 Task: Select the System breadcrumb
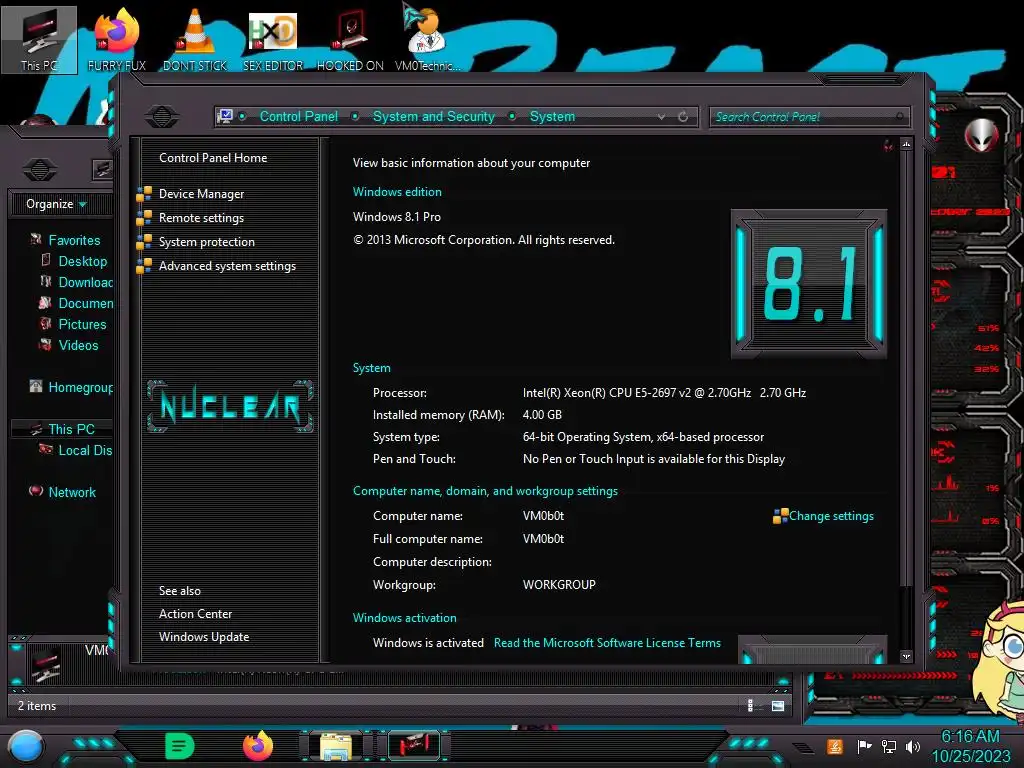point(552,116)
